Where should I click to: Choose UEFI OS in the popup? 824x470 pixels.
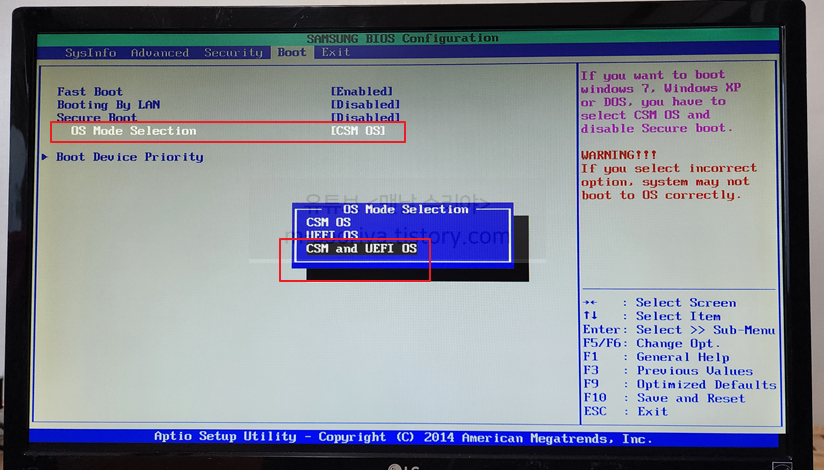(332, 234)
